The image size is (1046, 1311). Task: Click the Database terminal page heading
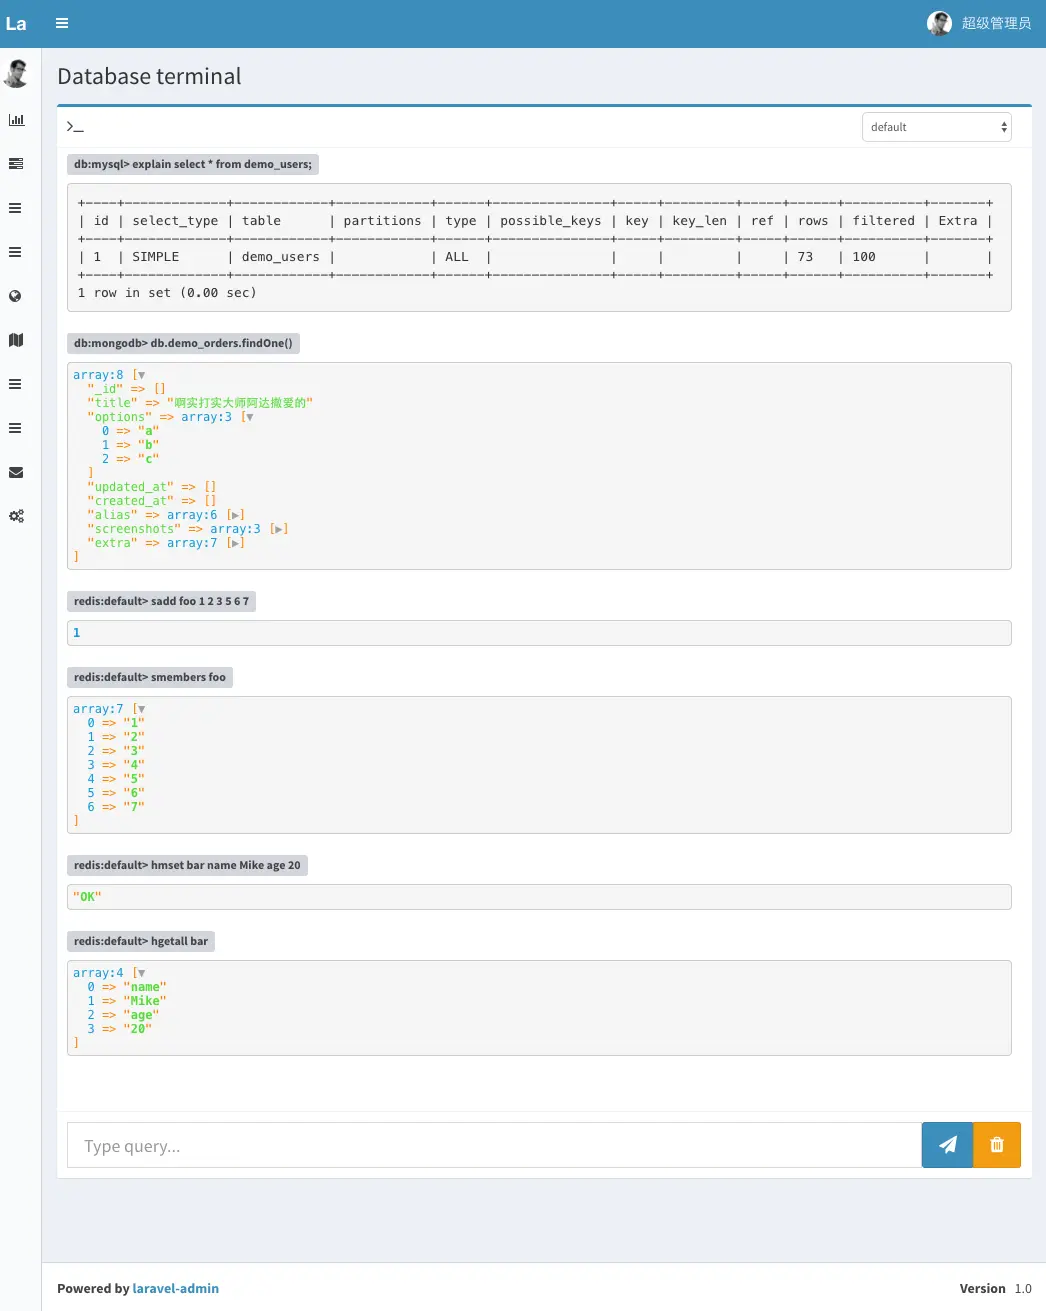[149, 76]
